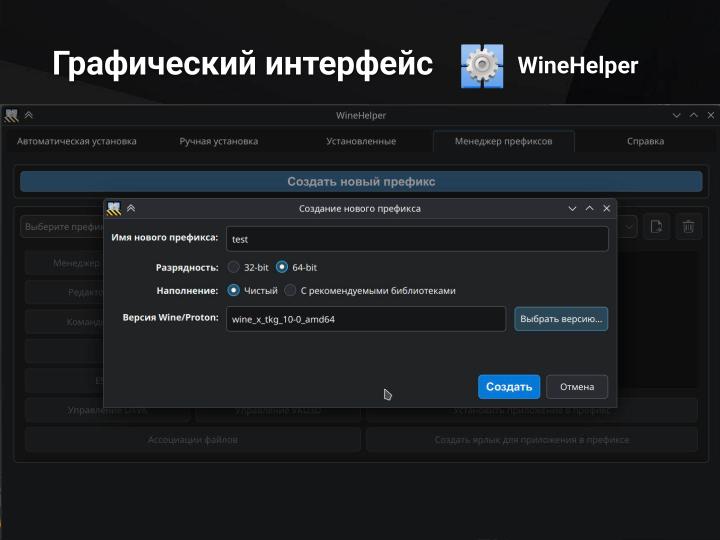Click keep-above arrows icon in dialog title bar
This screenshot has height=540, width=720.
pos(131,208)
